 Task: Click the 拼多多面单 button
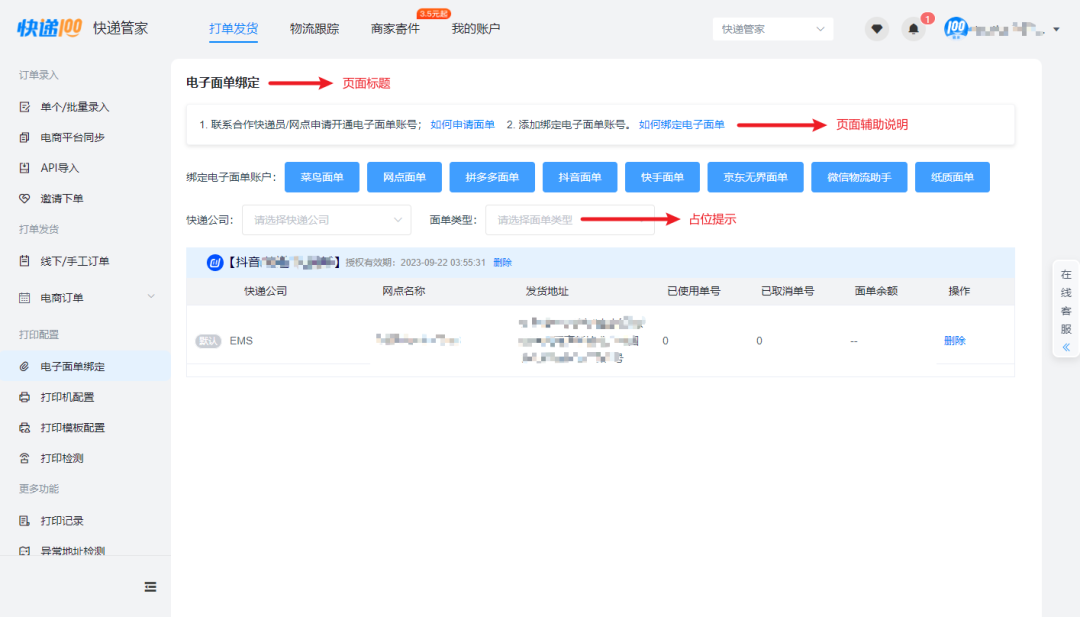492,177
